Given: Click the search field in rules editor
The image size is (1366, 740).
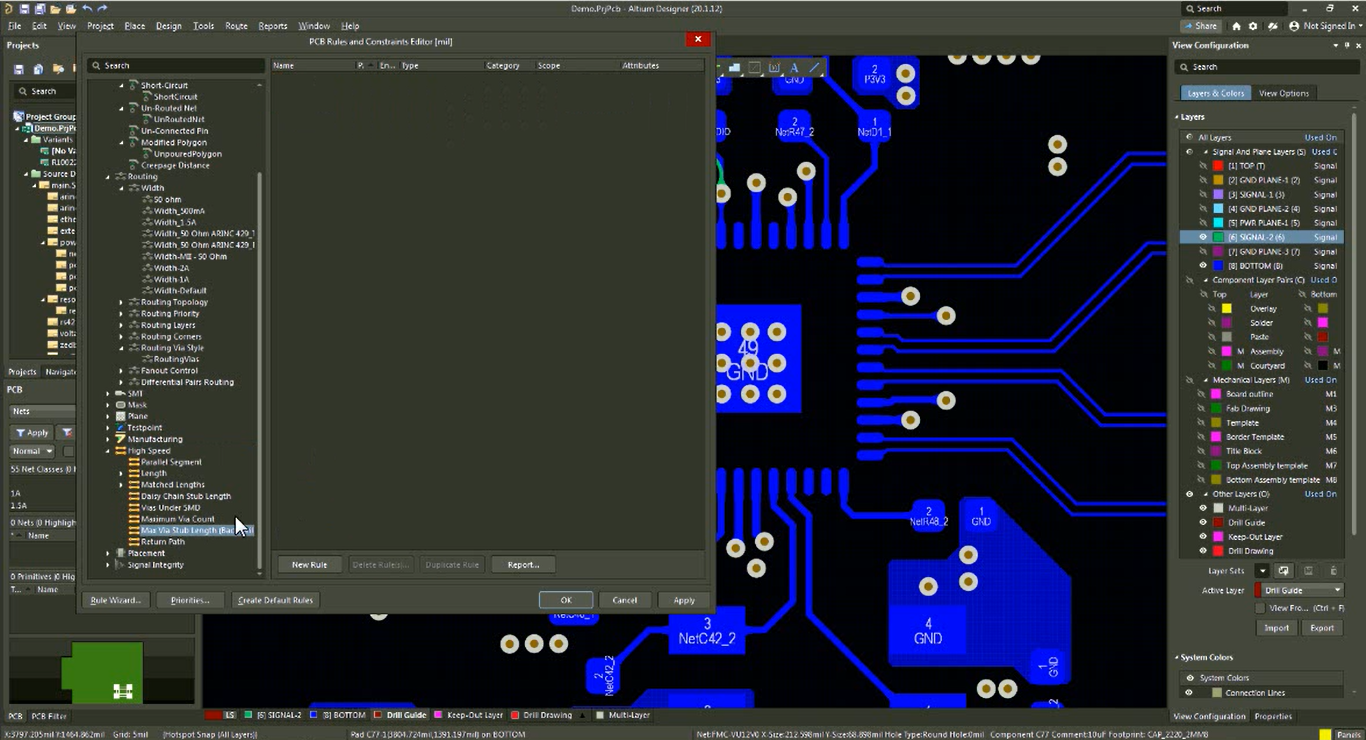Looking at the screenshot, I should pyautogui.click(x=176, y=65).
